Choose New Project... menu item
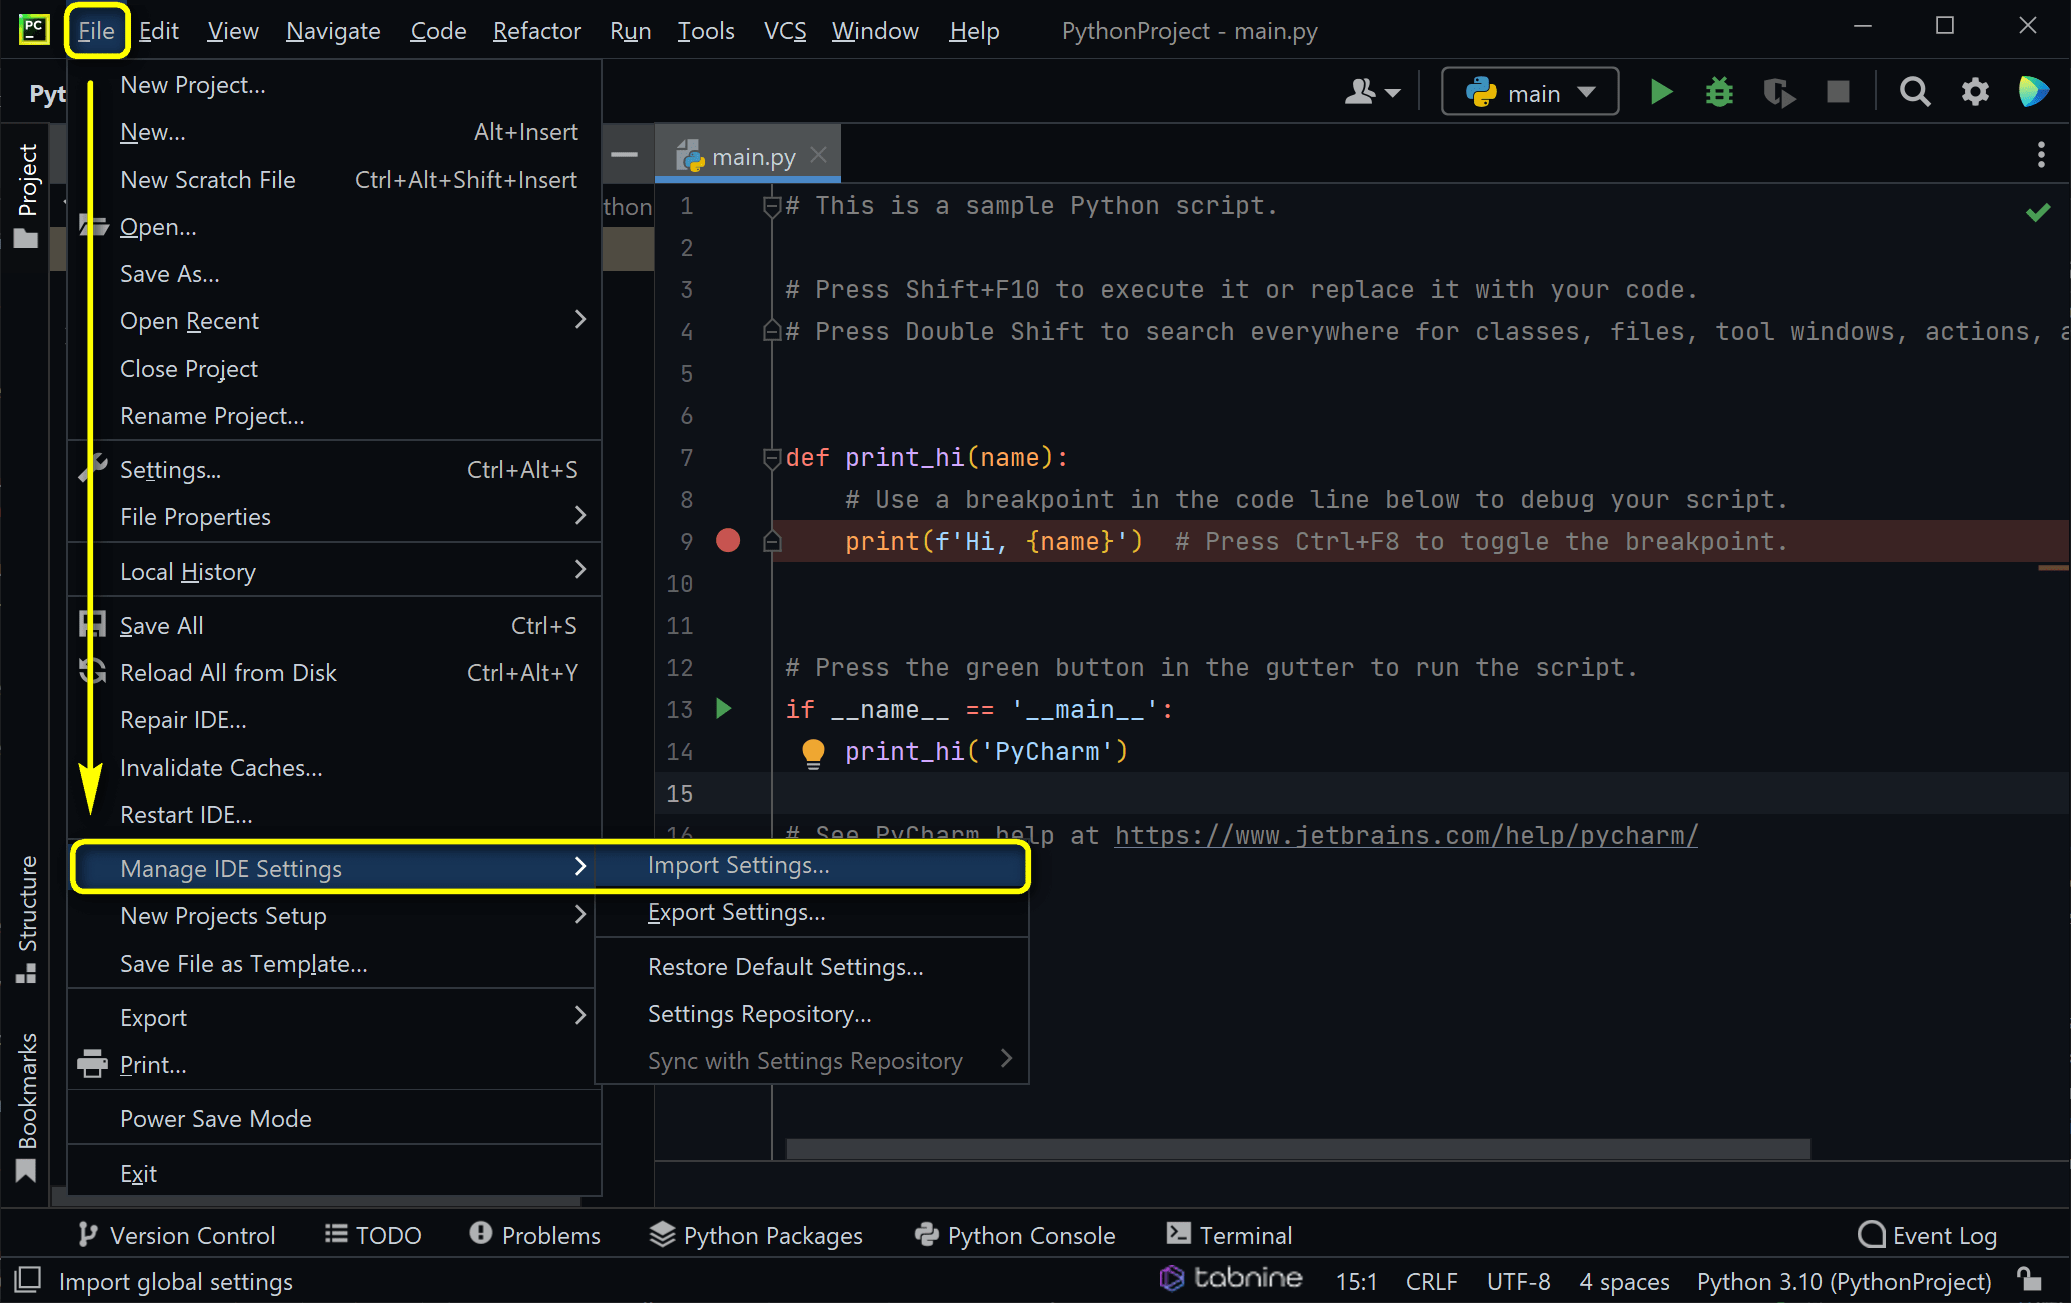Image resolution: width=2071 pixels, height=1303 pixels. (334, 85)
